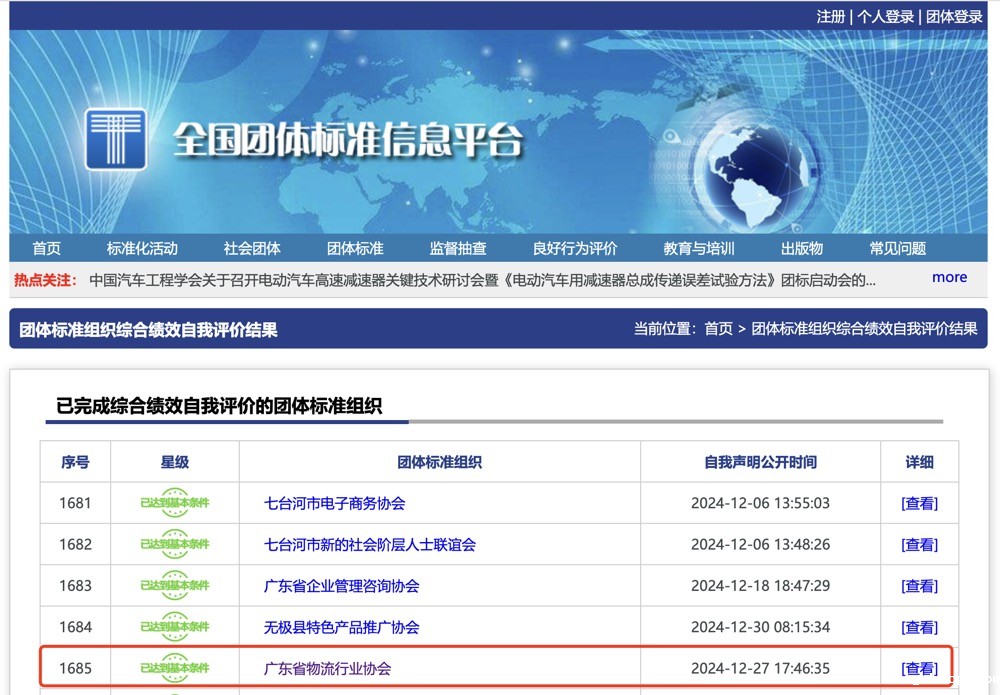Go to 标准化活动 in navigation bar
Screen dimensions: 1000x695
142,248
